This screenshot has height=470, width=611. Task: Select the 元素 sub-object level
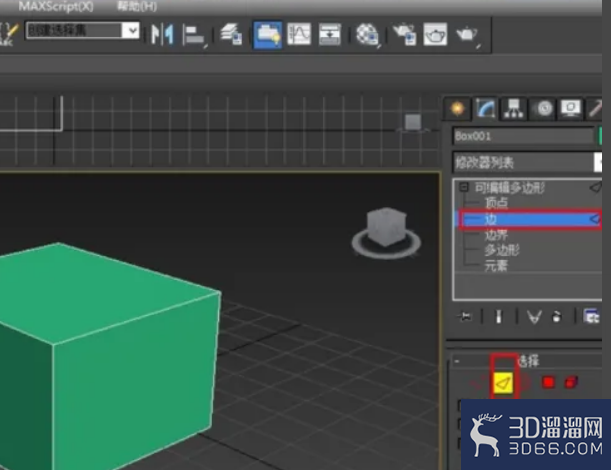click(x=496, y=266)
